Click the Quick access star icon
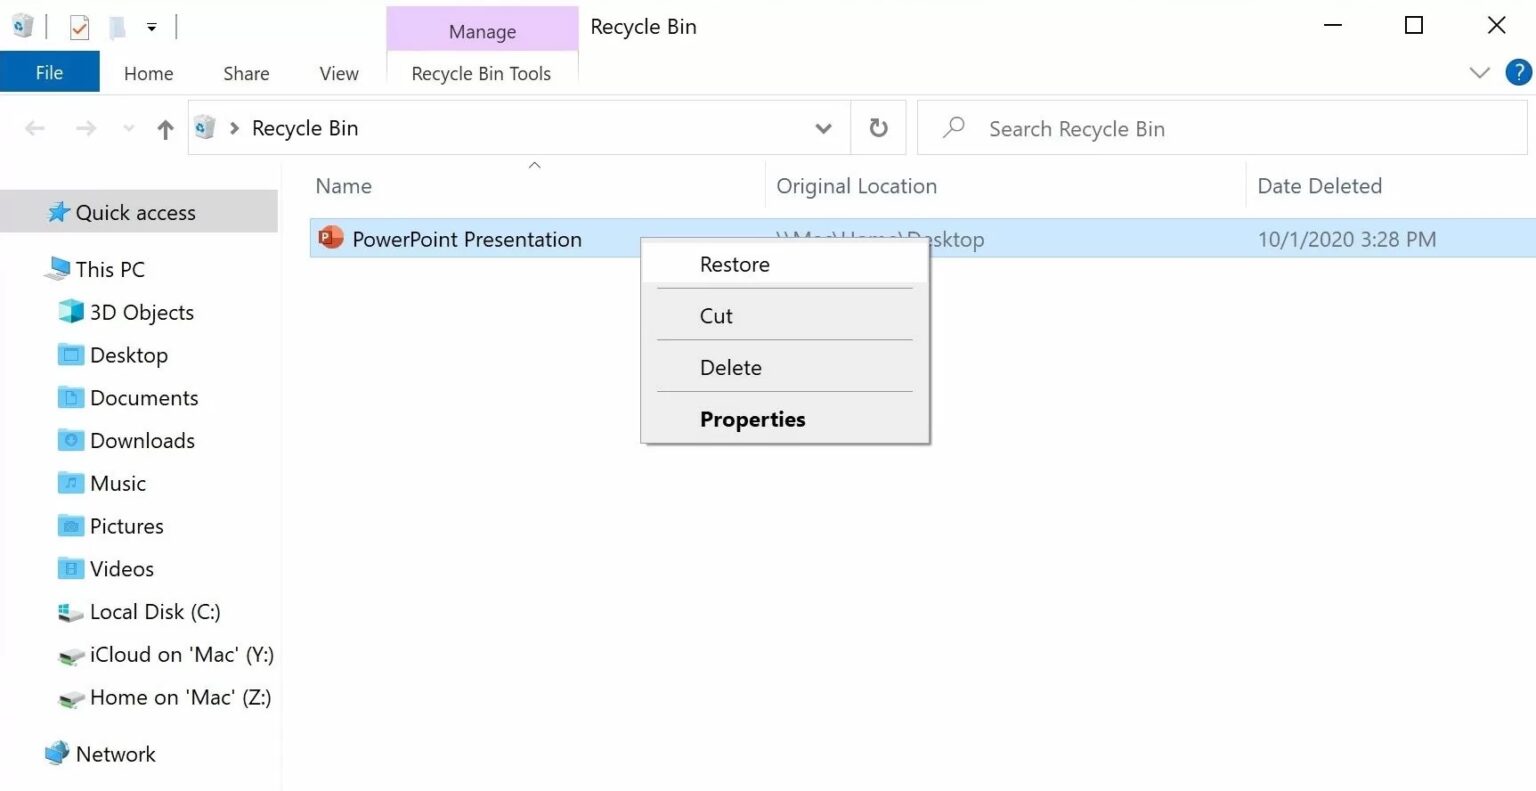This screenshot has width=1536, height=791. point(58,211)
